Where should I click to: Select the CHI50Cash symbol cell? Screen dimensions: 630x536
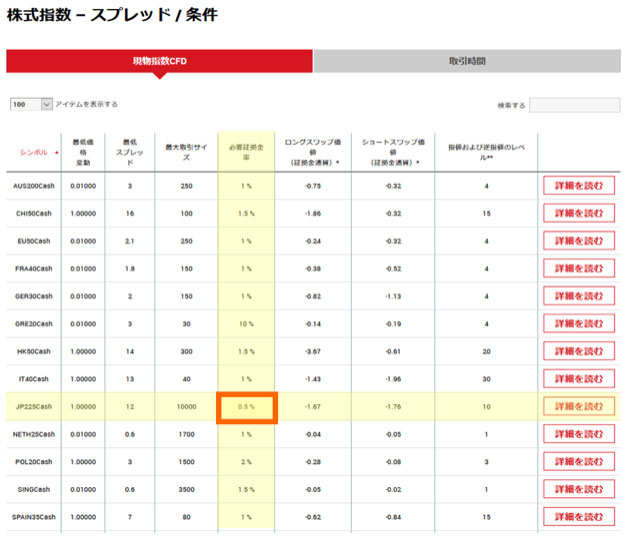[34, 213]
